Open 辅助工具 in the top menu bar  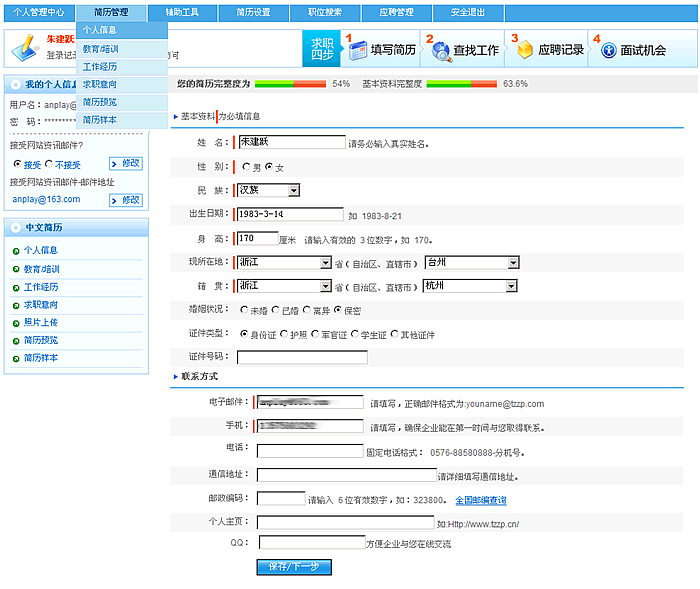(x=183, y=12)
